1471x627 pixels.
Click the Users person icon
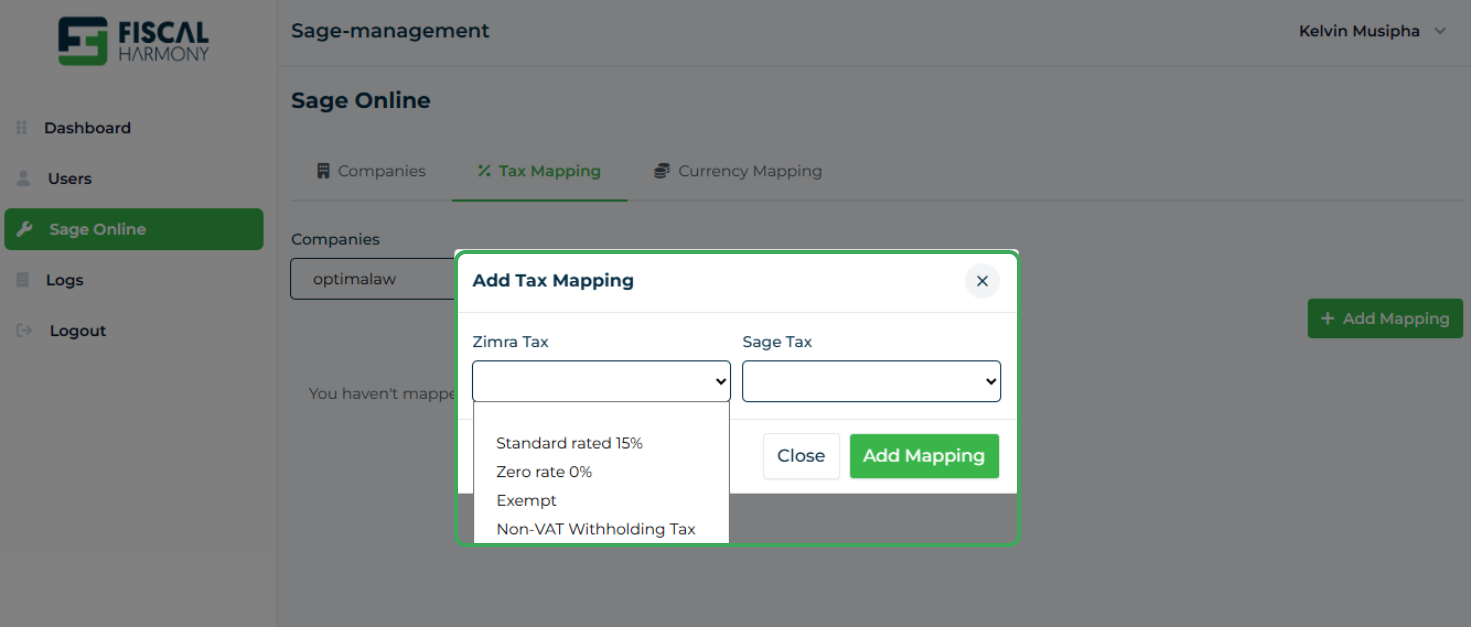pyautogui.click(x=23, y=178)
